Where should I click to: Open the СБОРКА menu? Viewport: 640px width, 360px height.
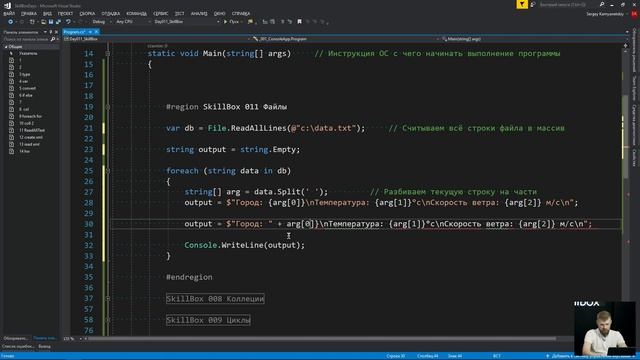87,13
